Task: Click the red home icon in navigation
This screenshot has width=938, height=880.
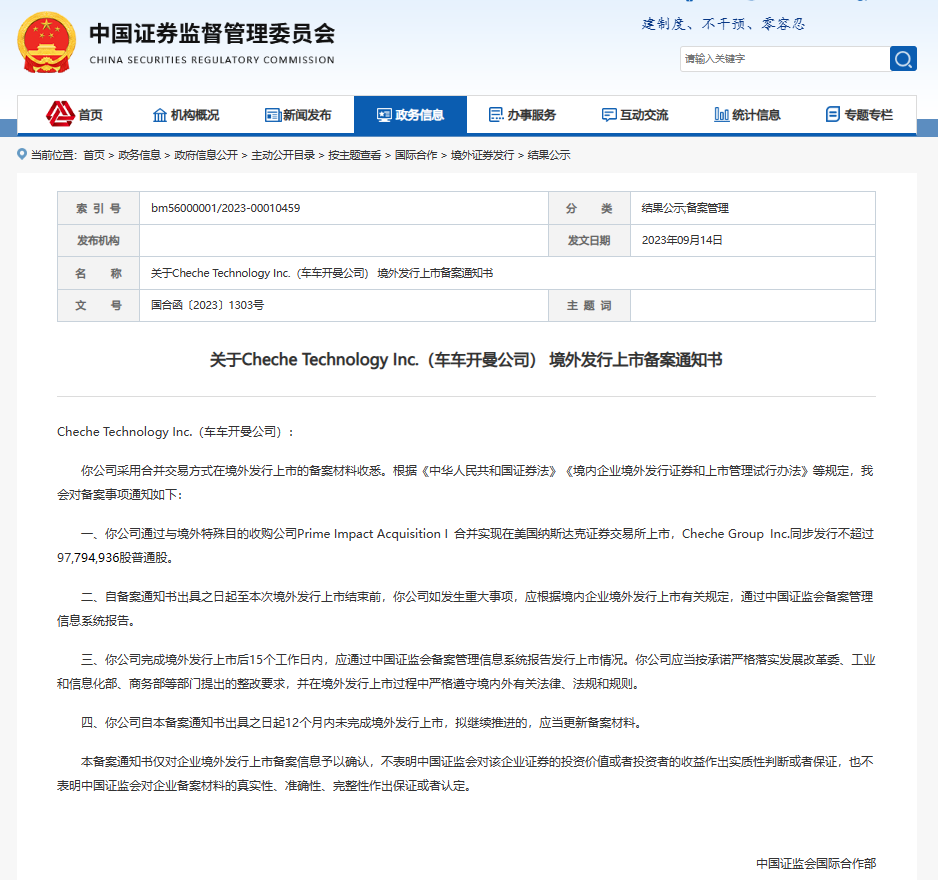Action: coord(60,114)
